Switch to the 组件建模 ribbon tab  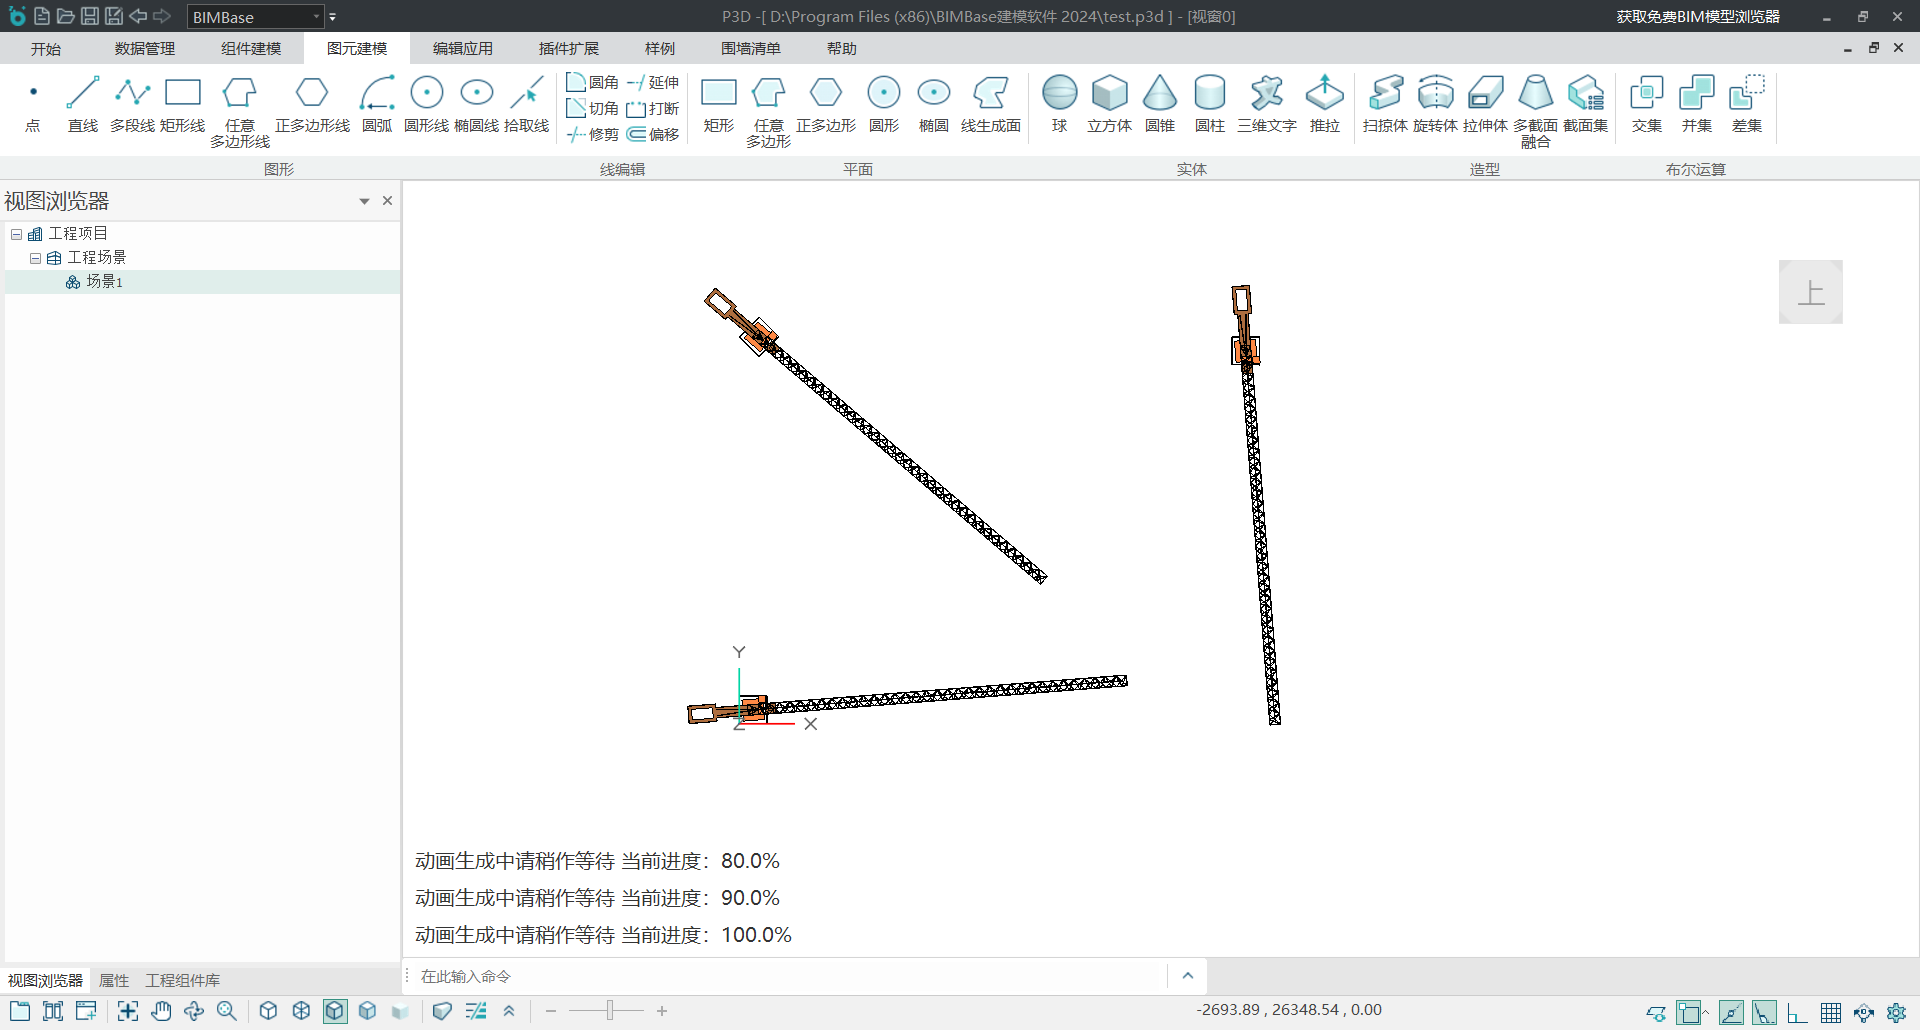coord(251,49)
